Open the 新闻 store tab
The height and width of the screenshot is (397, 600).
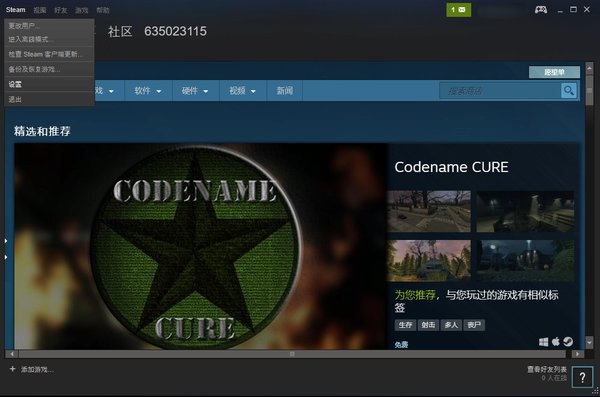(x=285, y=91)
